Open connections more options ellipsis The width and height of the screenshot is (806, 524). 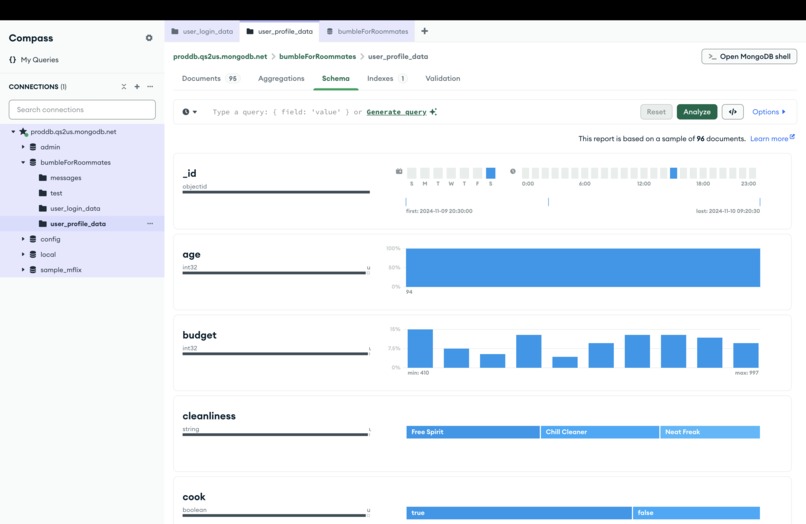[150, 87]
